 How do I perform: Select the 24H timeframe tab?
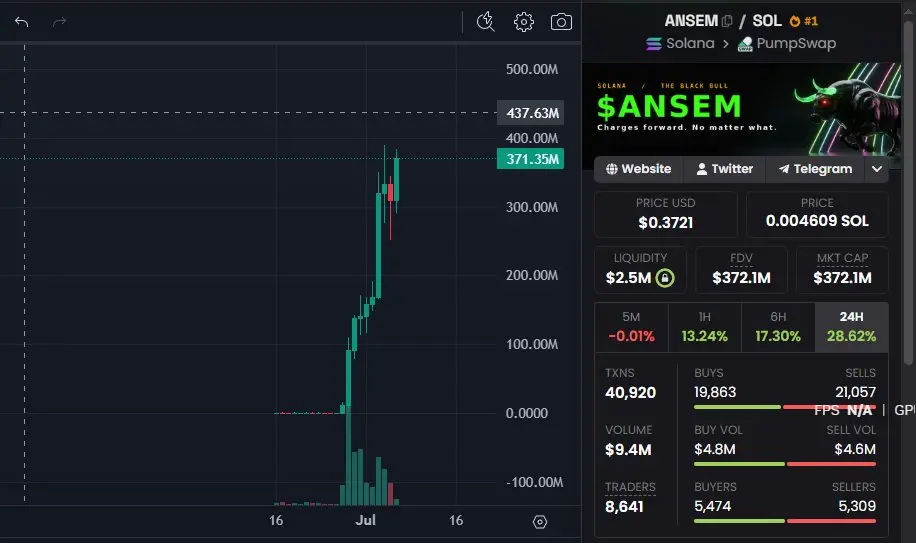852,327
